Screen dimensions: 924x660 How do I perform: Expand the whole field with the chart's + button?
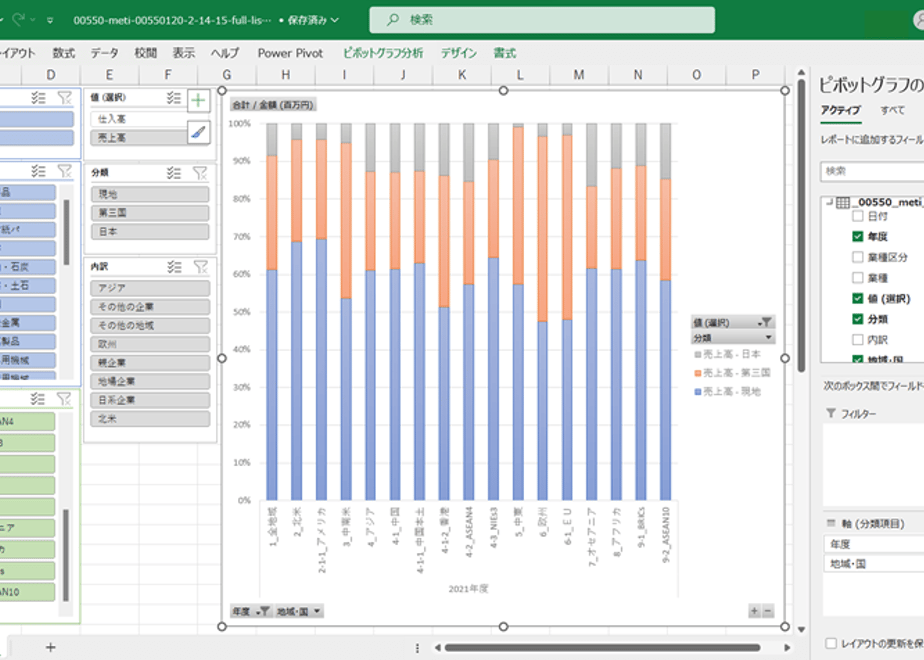(754, 611)
